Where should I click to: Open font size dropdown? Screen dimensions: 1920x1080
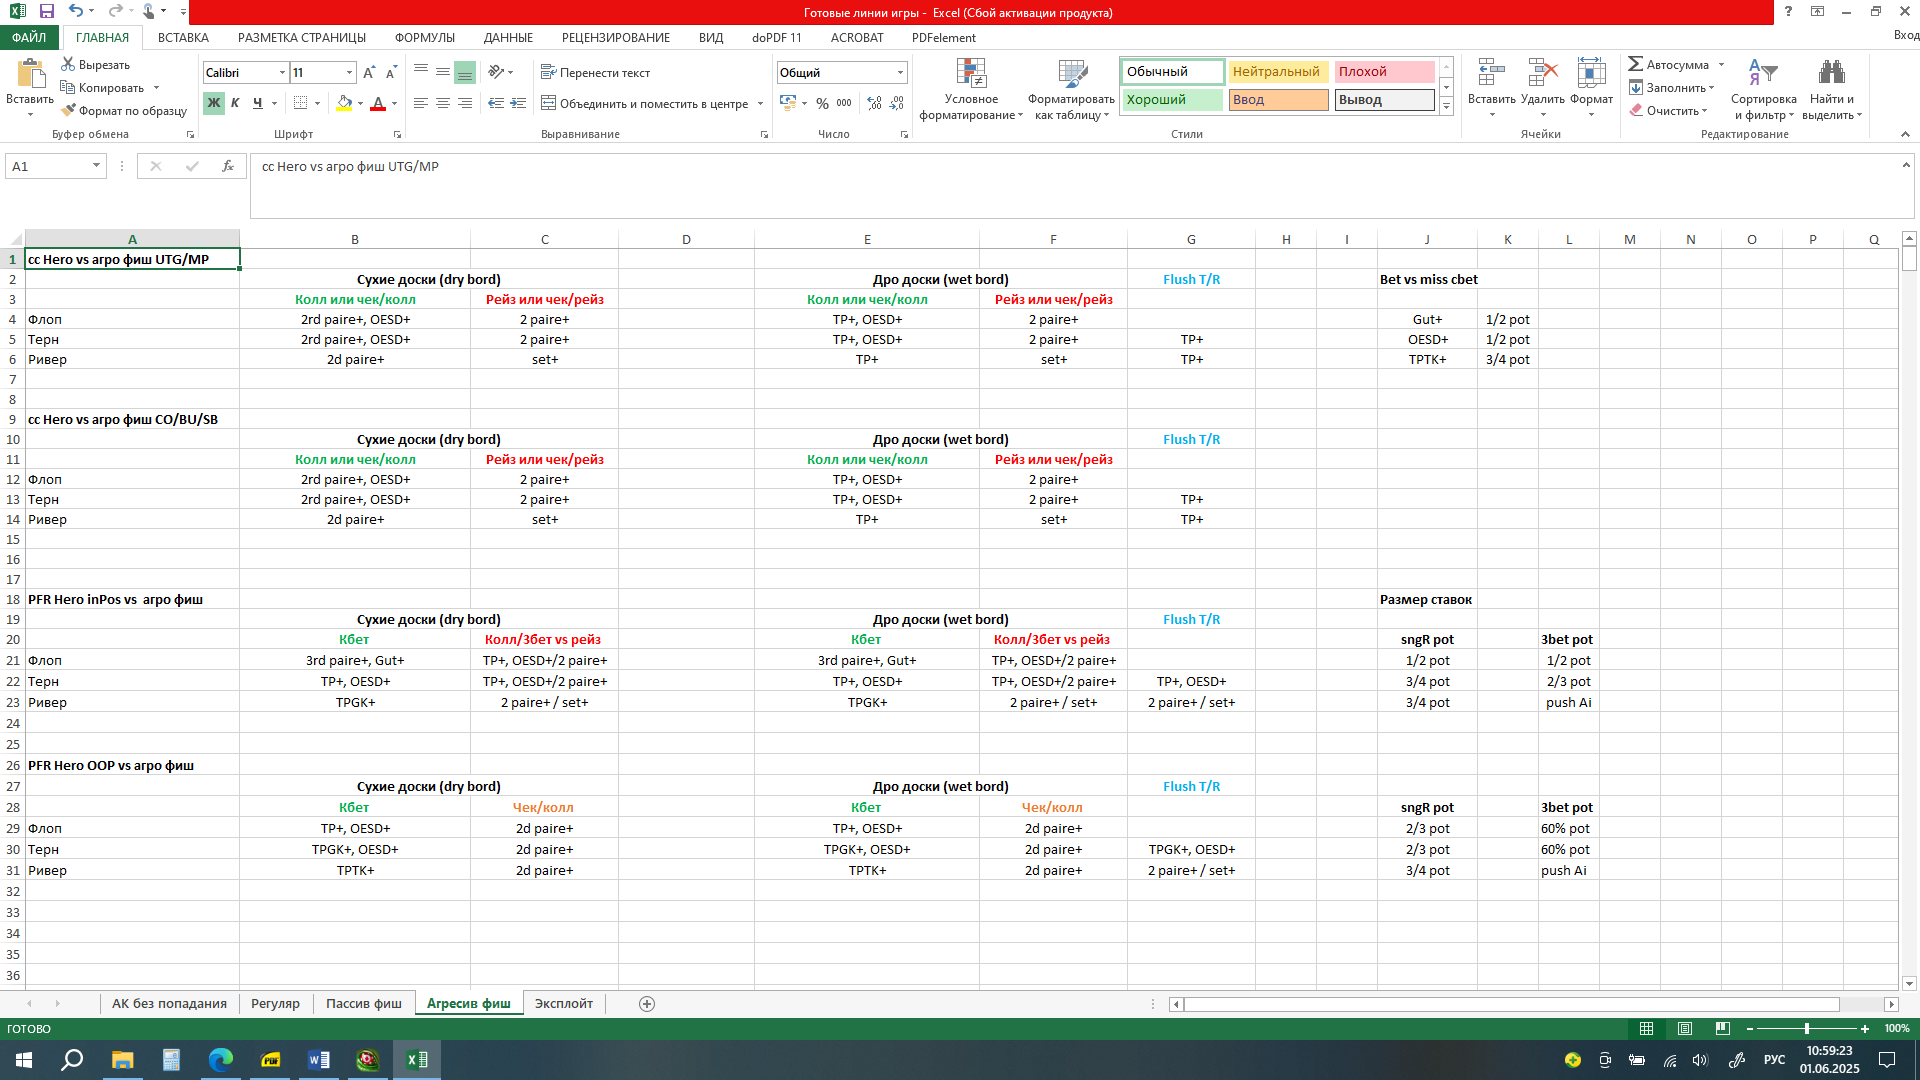[x=349, y=73]
